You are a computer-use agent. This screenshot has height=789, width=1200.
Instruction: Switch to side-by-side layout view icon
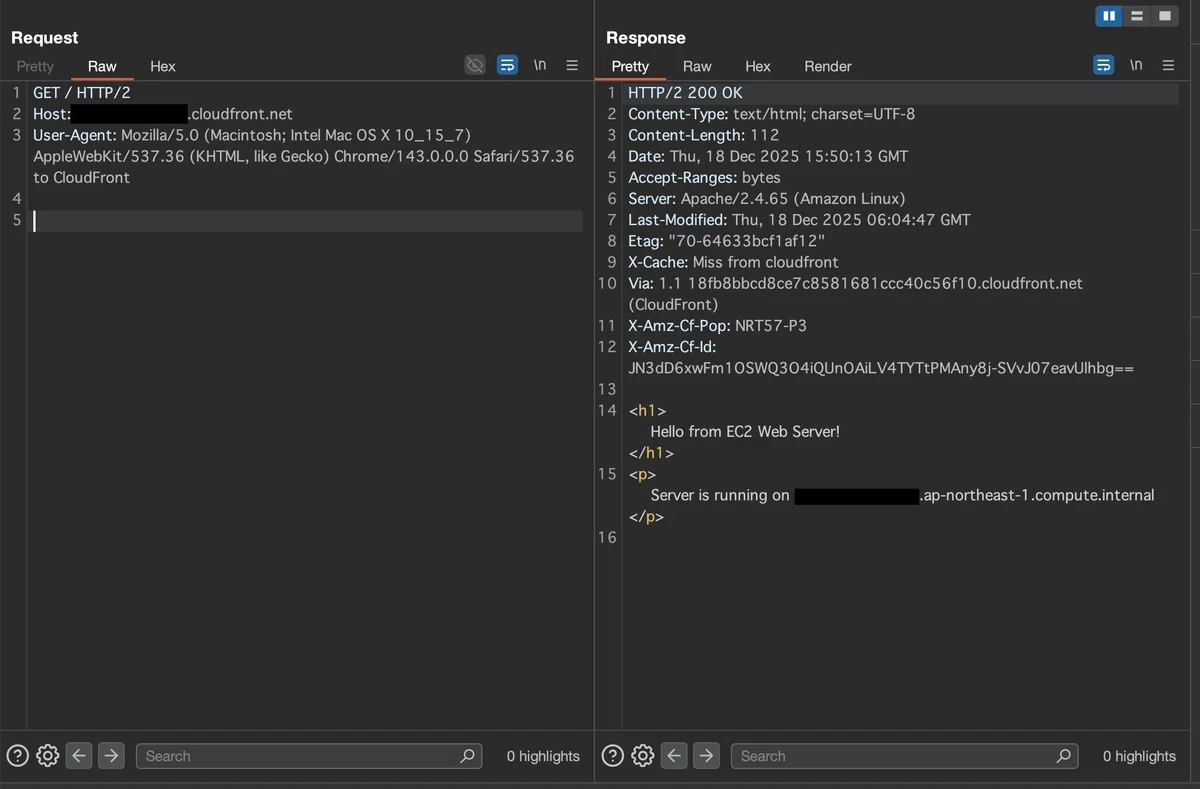click(1109, 16)
